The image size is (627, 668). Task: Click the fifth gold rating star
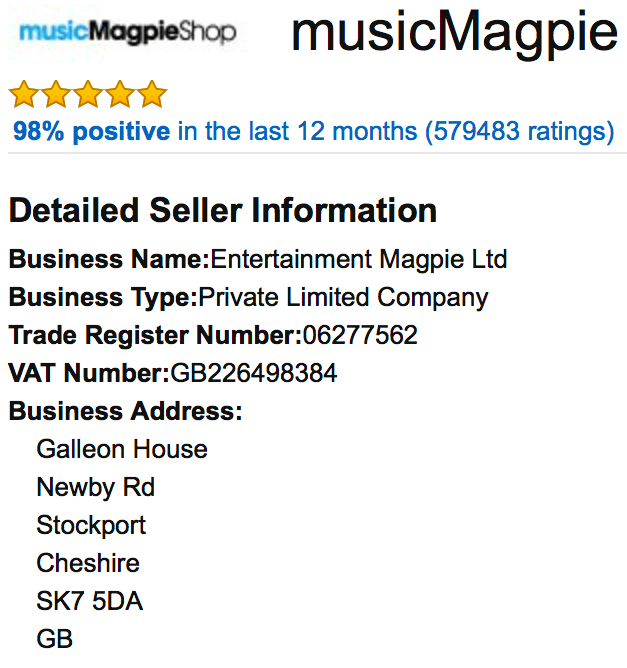[x=152, y=94]
